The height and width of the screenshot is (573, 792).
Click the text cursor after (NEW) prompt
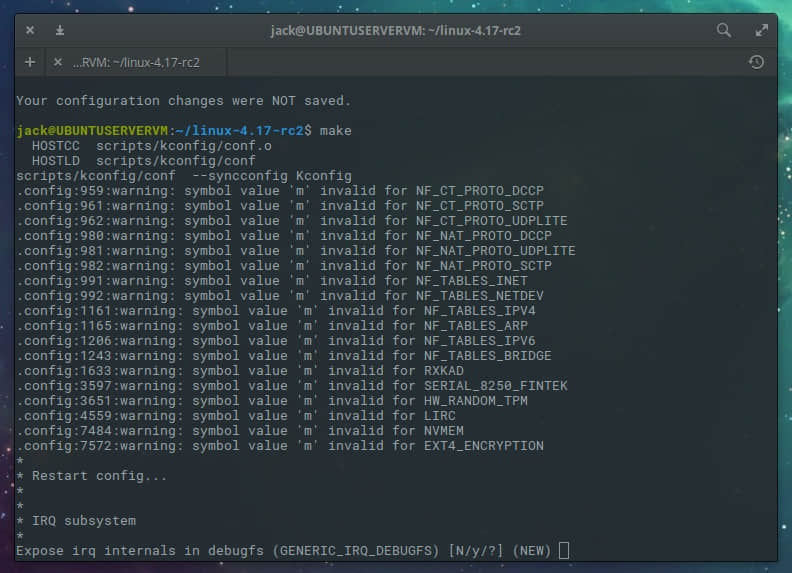564,550
